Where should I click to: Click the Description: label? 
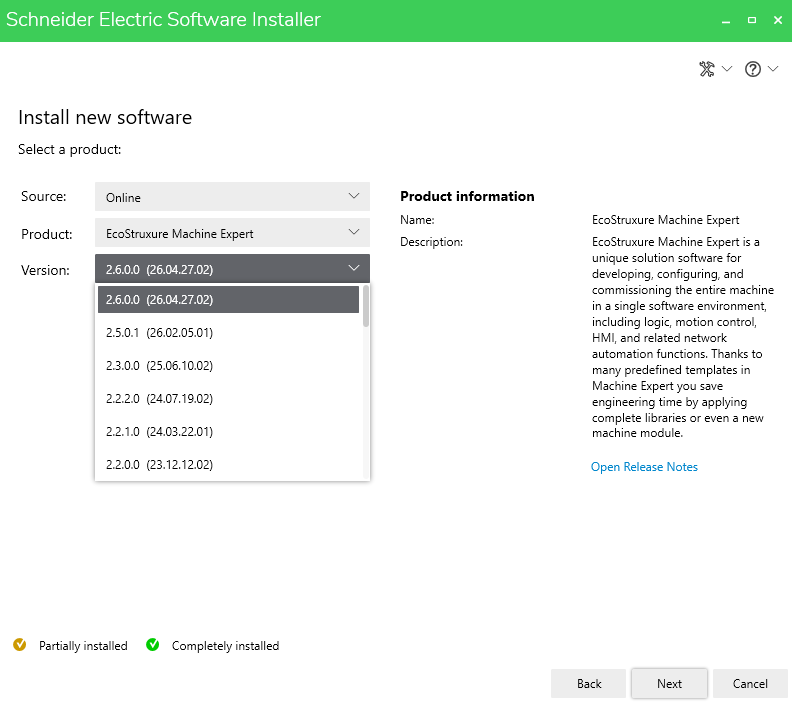tap(431, 242)
